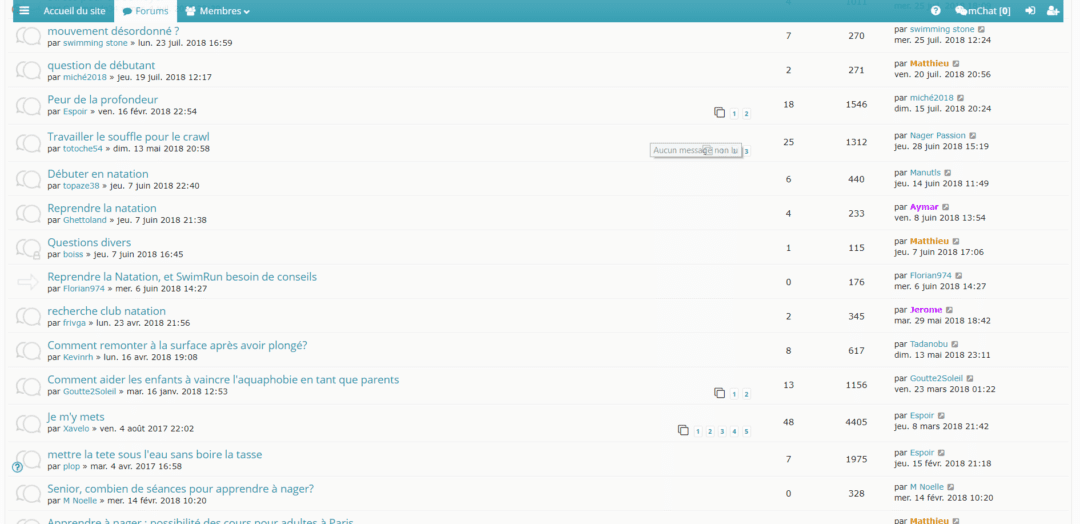Open author profile plop
Image resolution: width=1080 pixels, height=524 pixels.
72,466
